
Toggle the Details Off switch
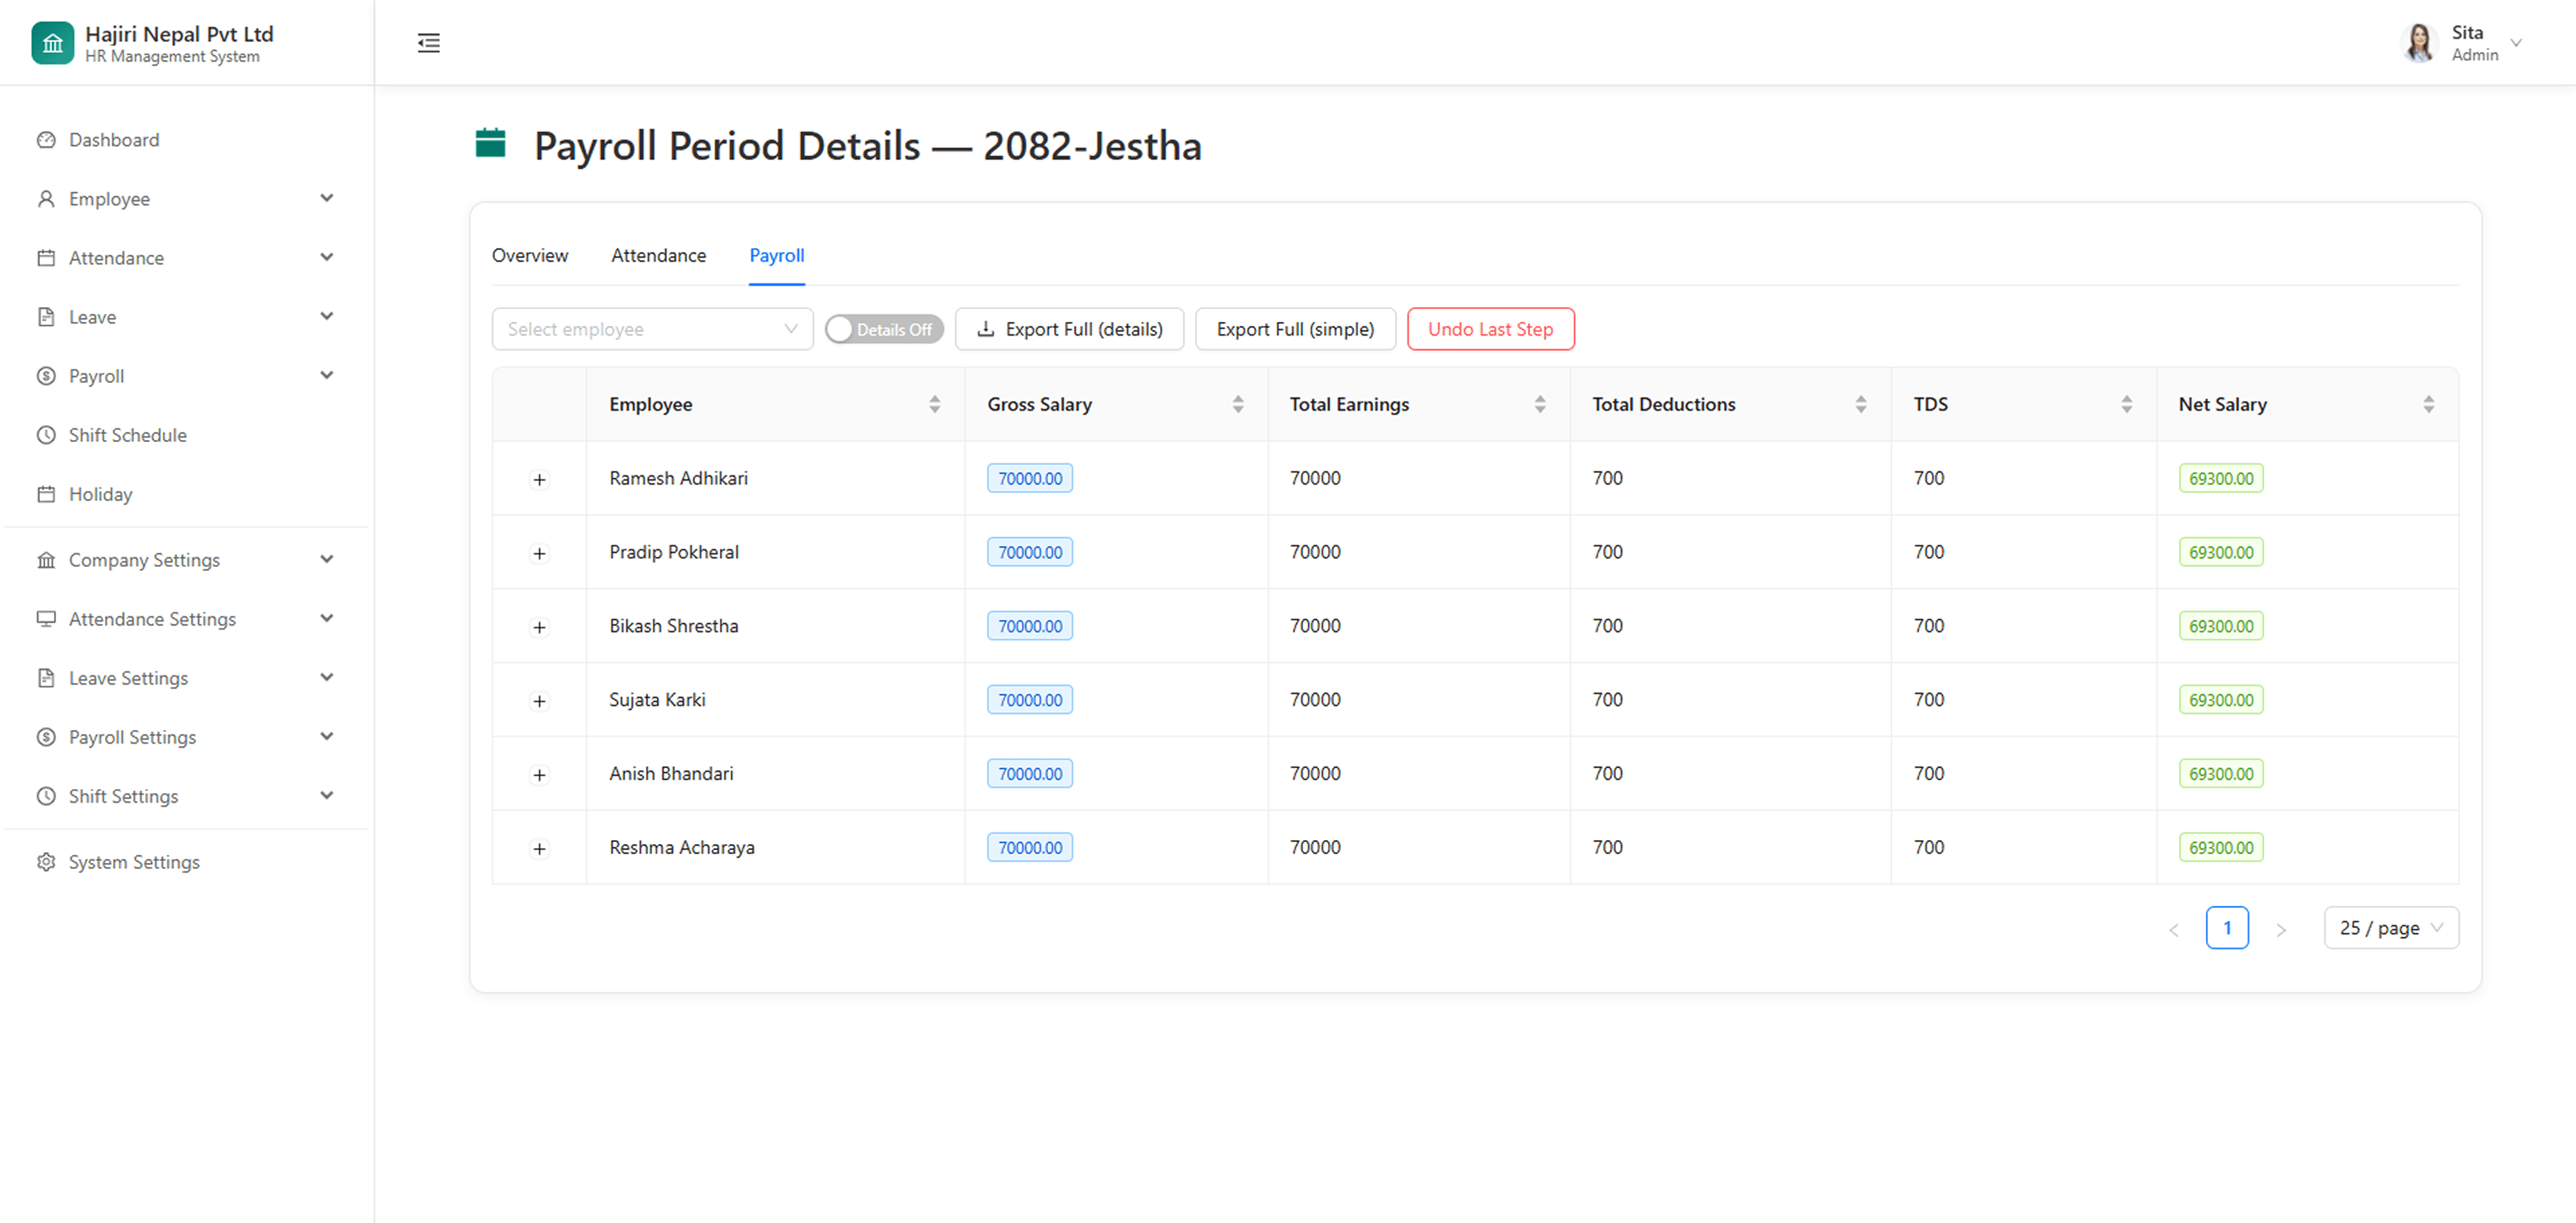[x=883, y=329]
